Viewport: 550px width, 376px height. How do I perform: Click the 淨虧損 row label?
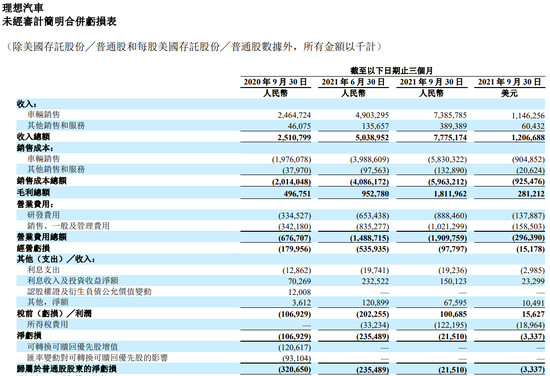coord(29,336)
